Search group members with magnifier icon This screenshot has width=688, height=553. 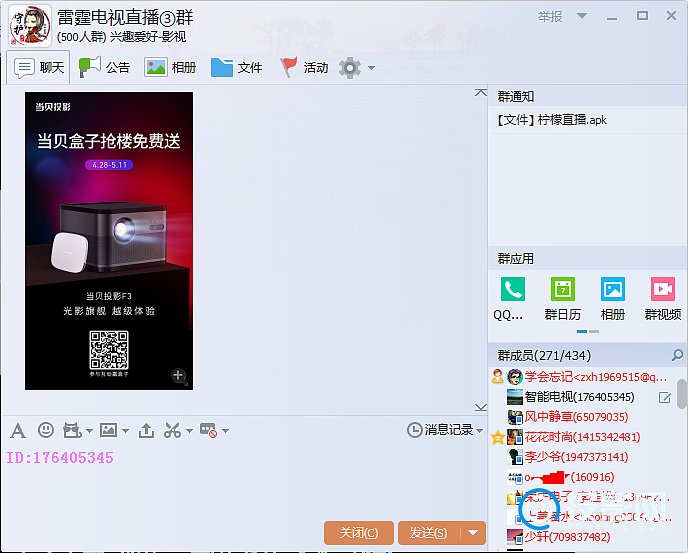pos(677,355)
